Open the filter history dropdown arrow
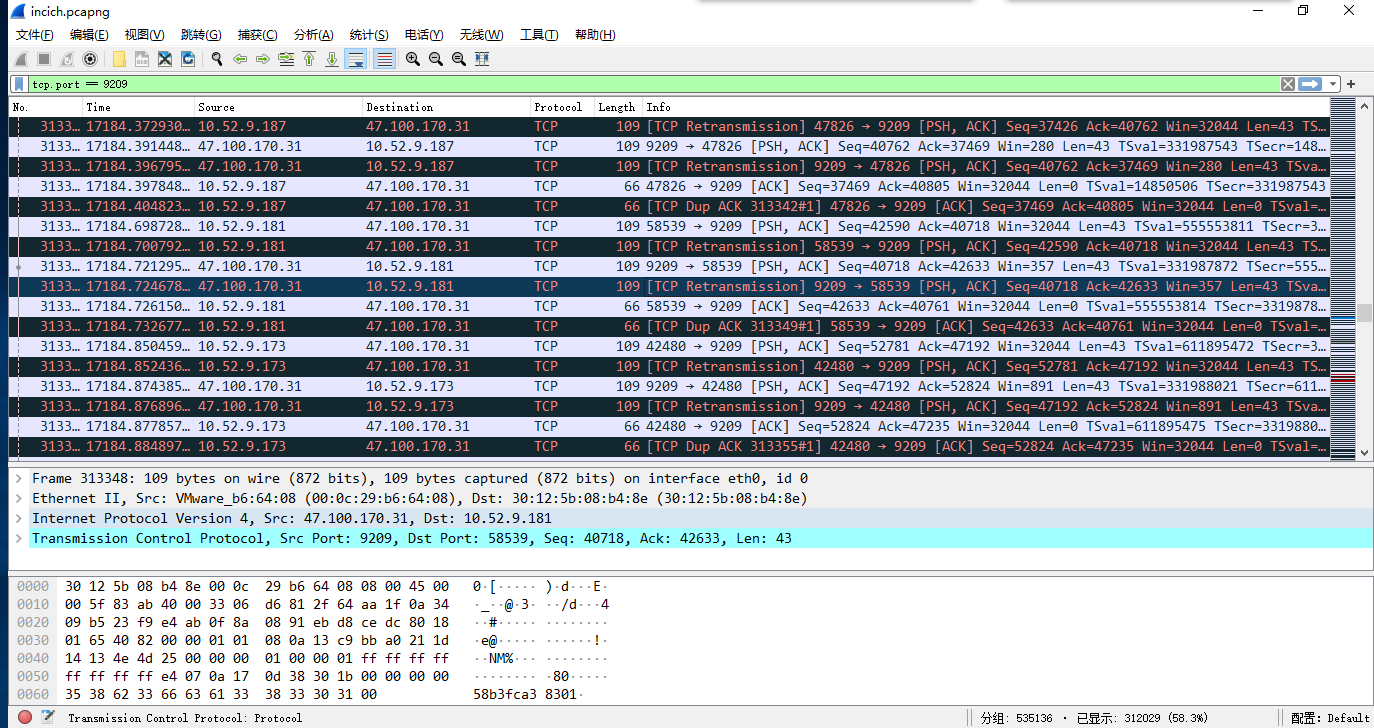1374x728 pixels. pos(1331,84)
